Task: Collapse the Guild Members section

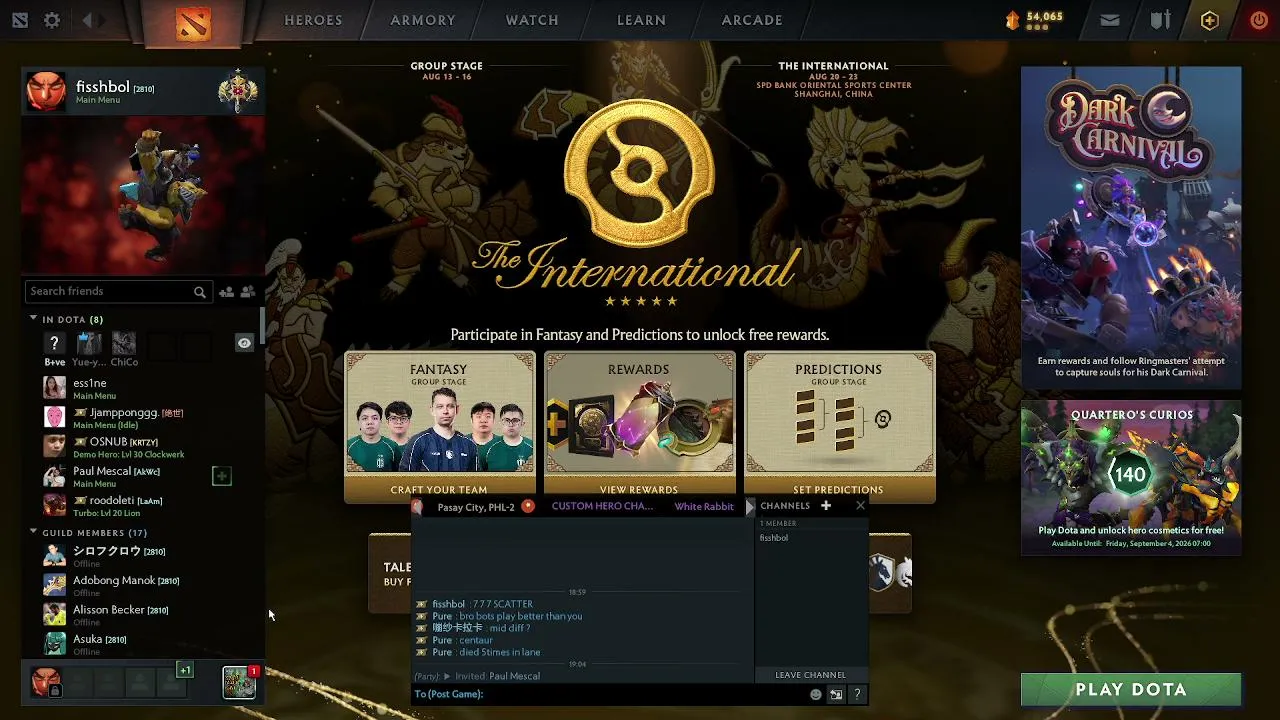Action: pyautogui.click(x=33, y=532)
